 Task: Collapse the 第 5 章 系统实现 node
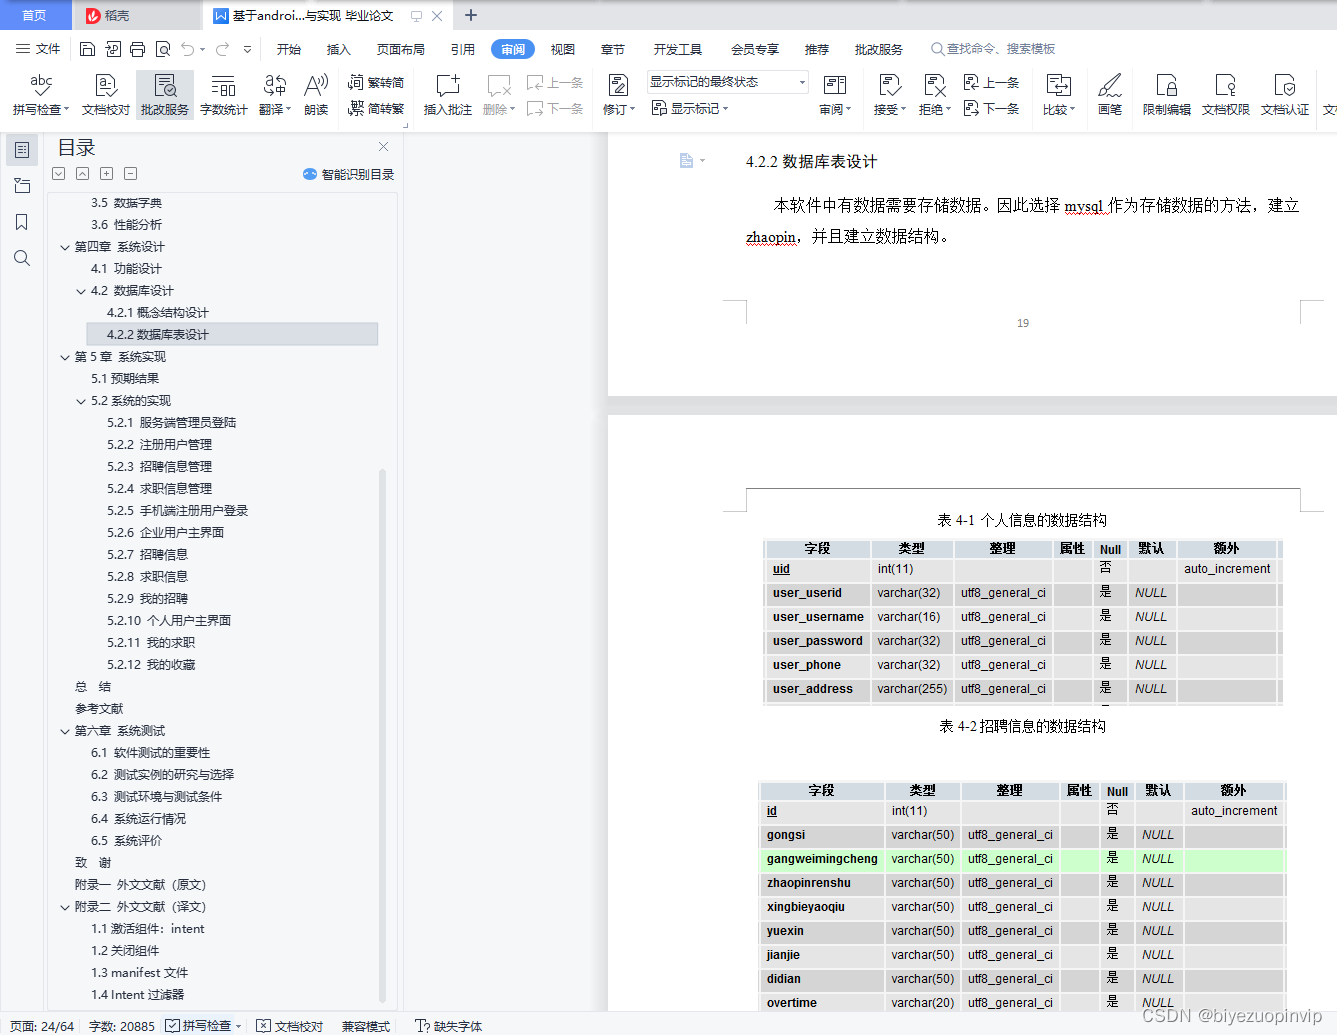(65, 357)
